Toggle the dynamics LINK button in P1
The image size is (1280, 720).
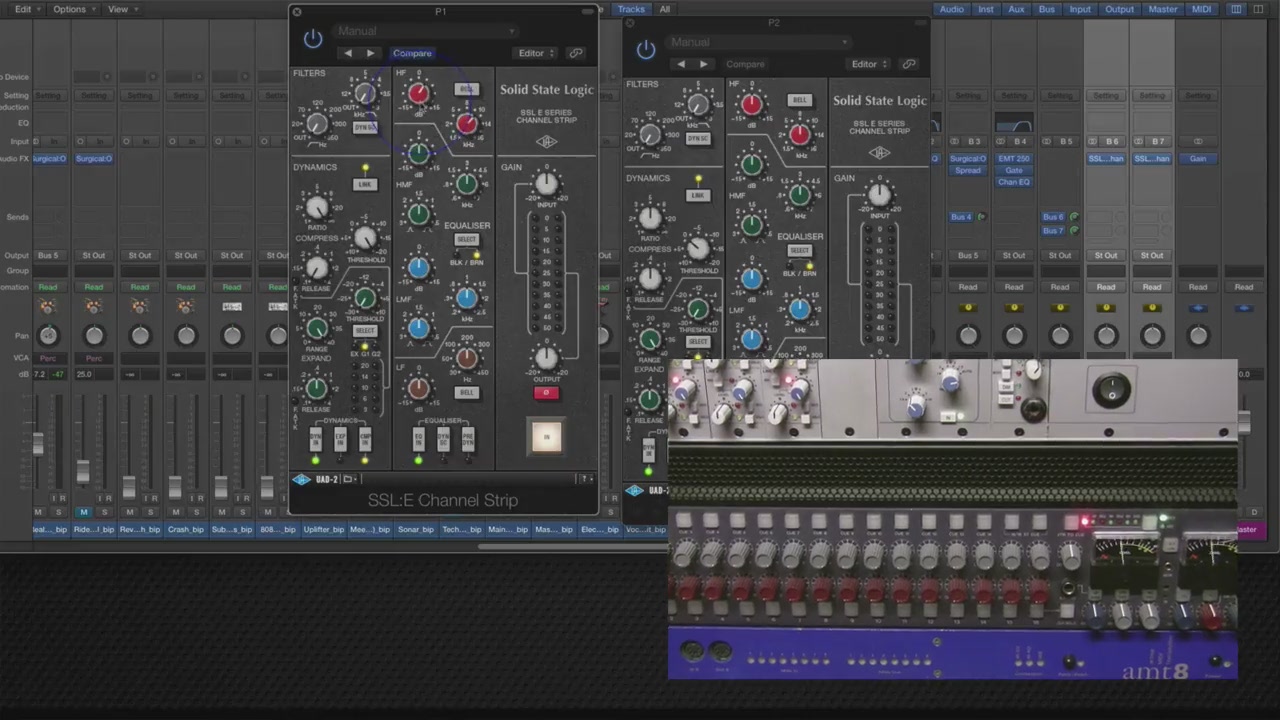click(365, 184)
